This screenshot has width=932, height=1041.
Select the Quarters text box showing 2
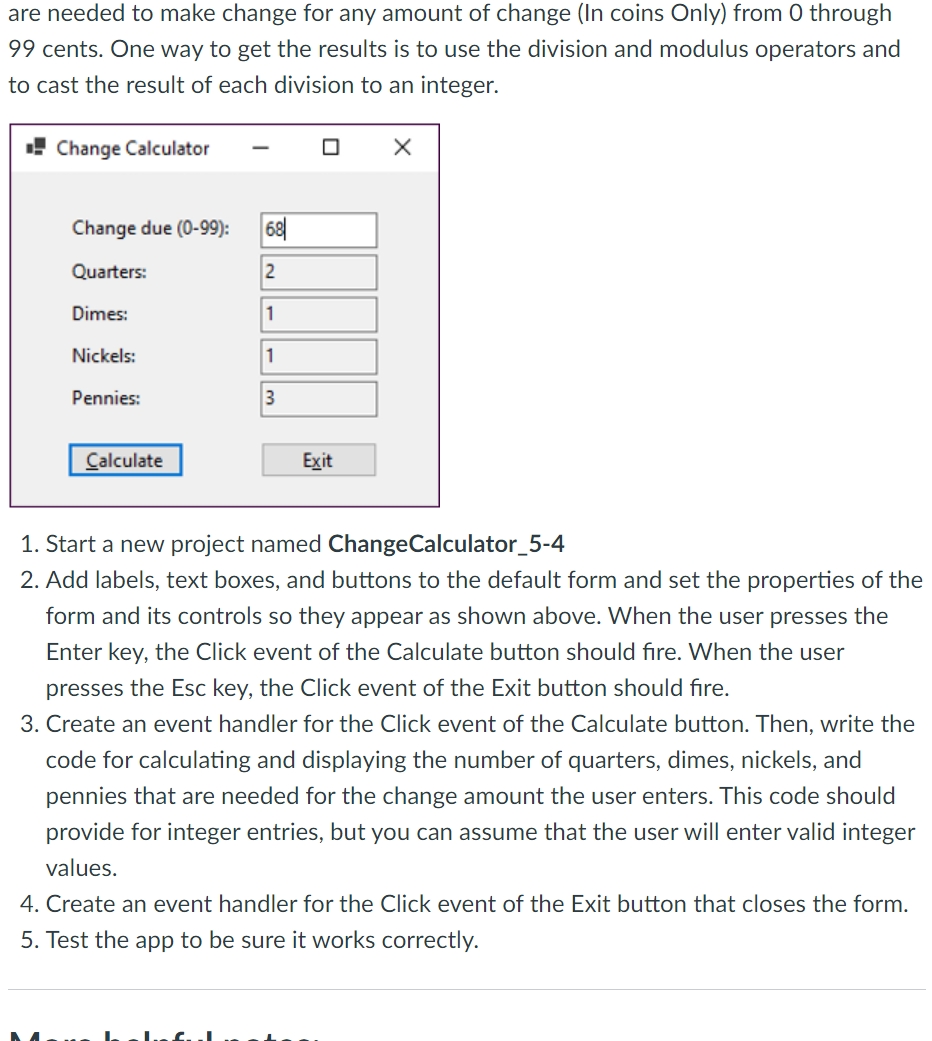(x=318, y=271)
